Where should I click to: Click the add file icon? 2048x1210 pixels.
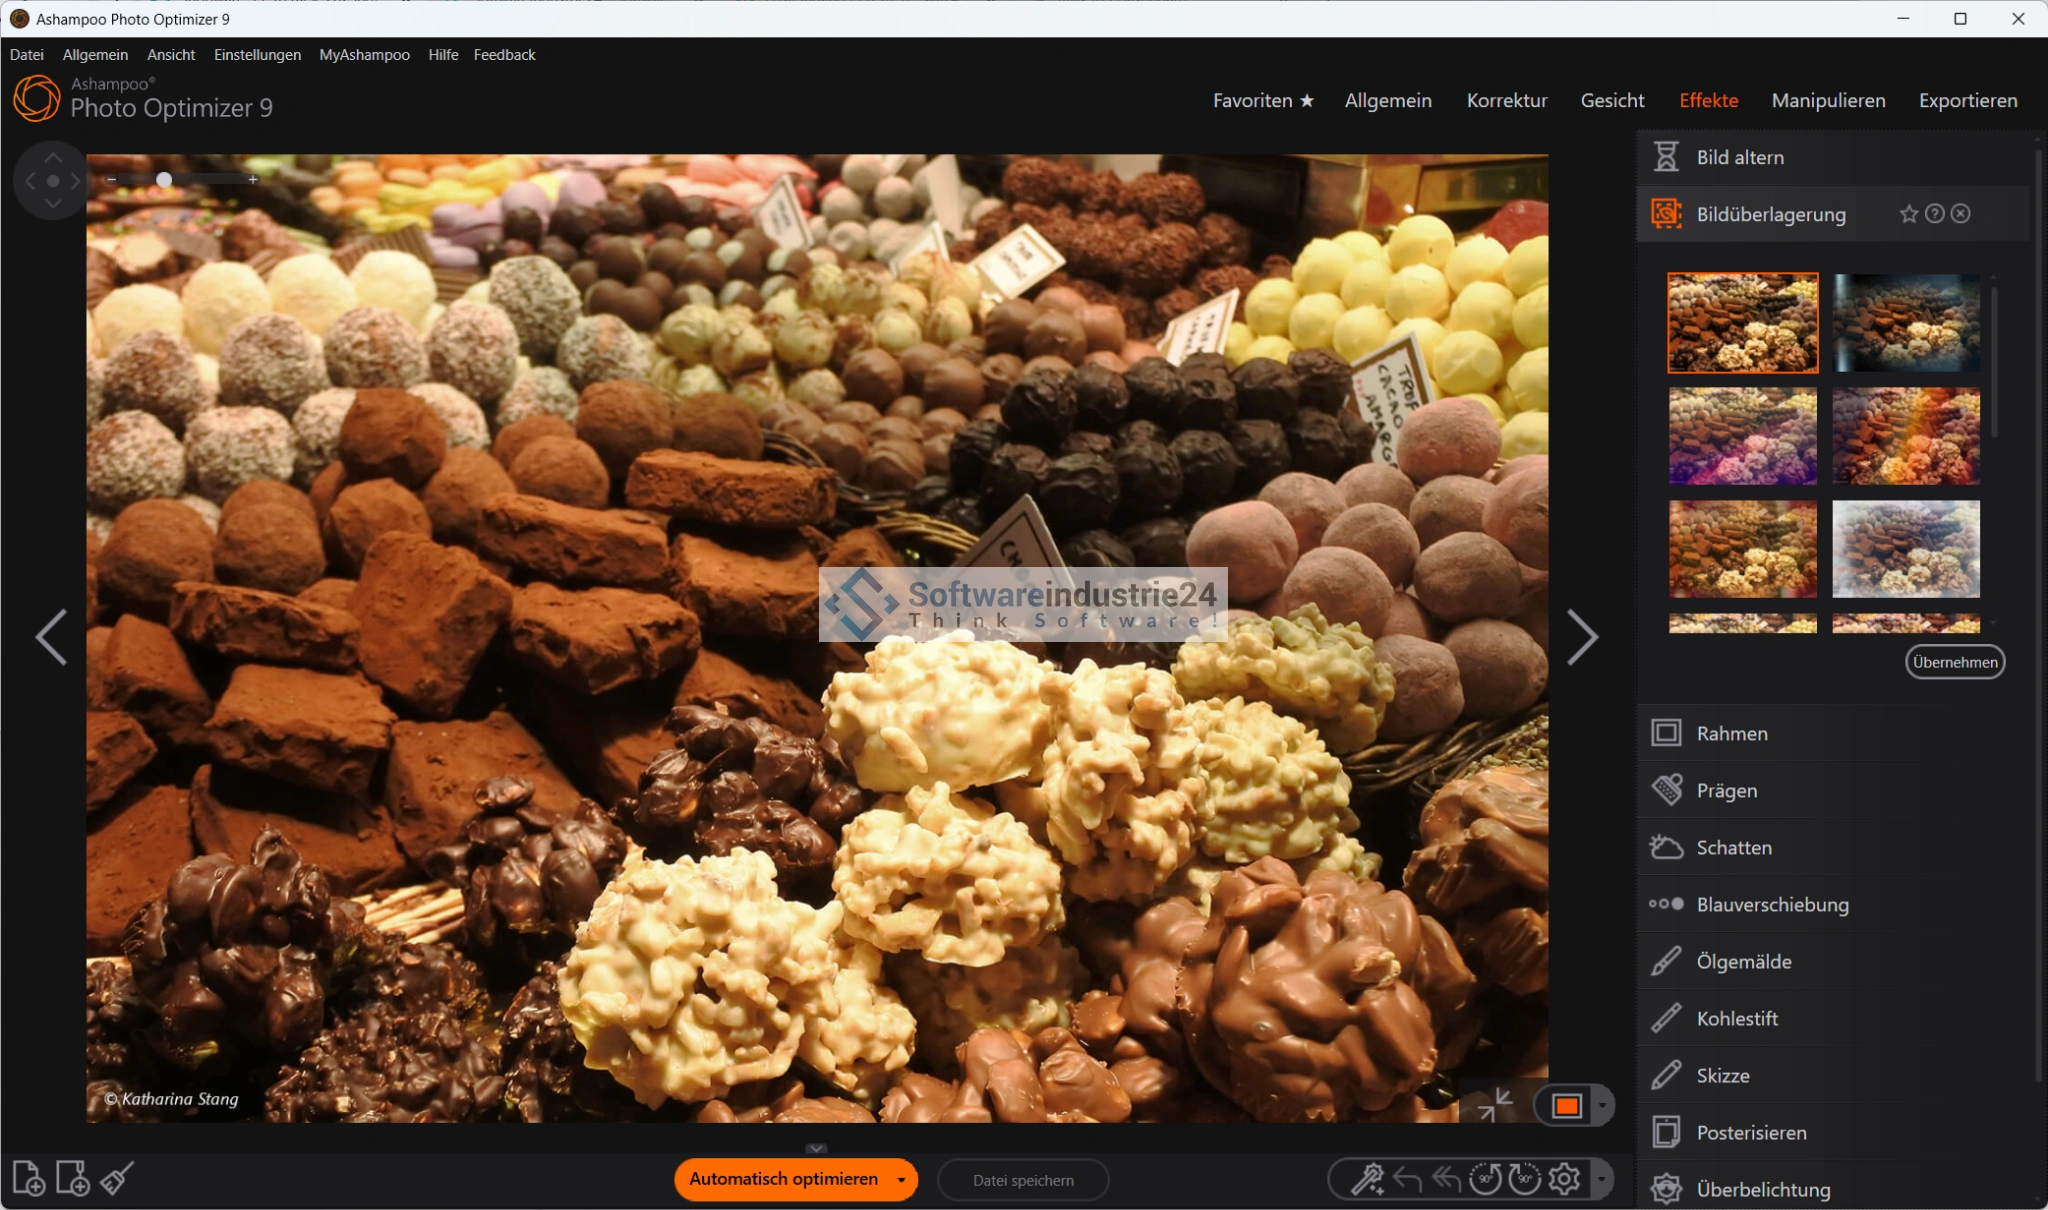click(29, 1179)
